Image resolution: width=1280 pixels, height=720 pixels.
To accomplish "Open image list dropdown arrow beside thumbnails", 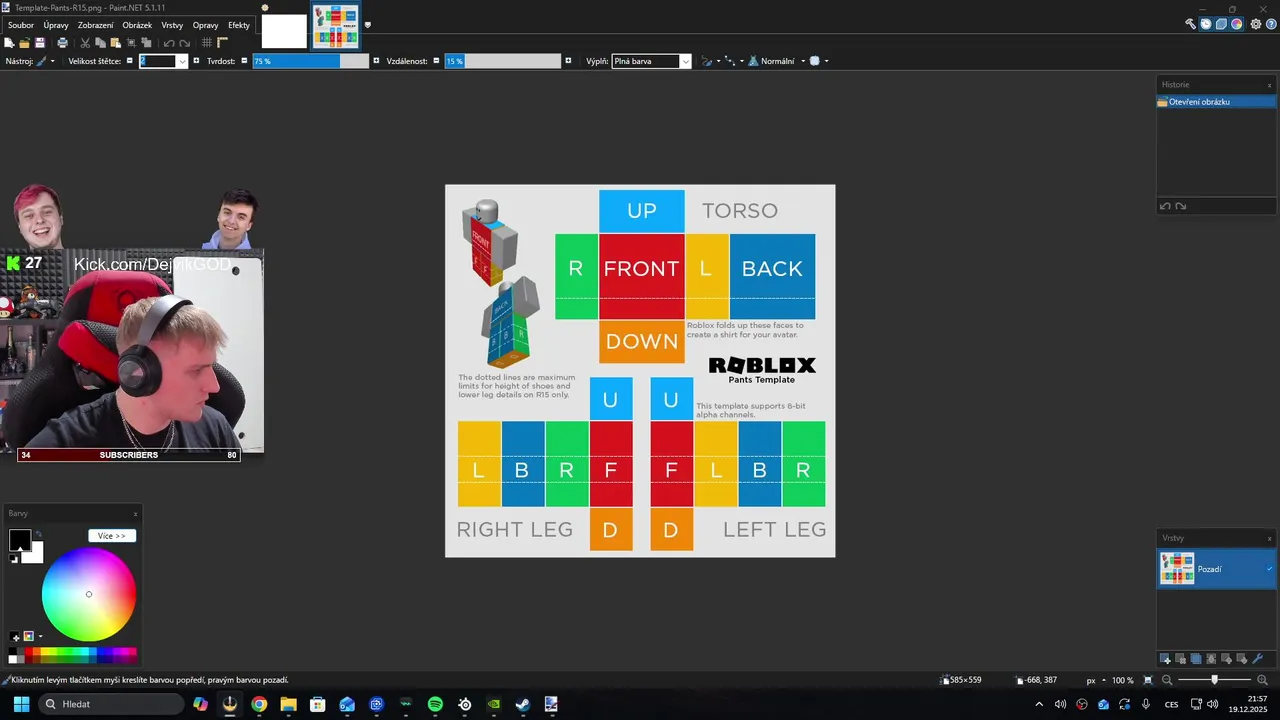I will click(368, 25).
